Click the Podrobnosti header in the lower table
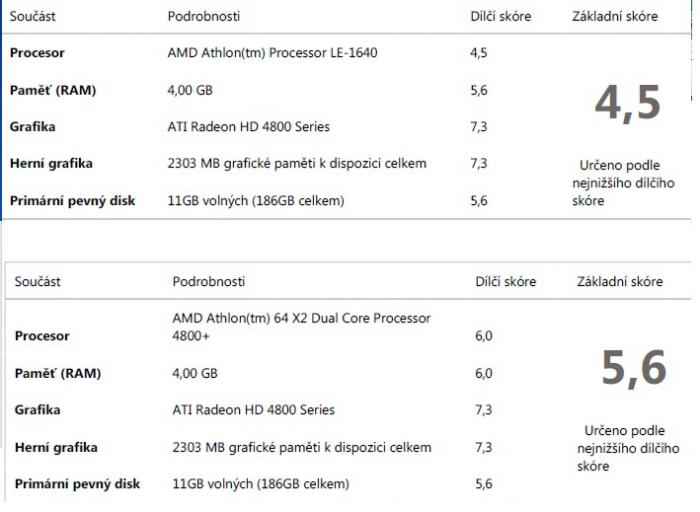Screen dimensions: 700x512 (x=209, y=282)
